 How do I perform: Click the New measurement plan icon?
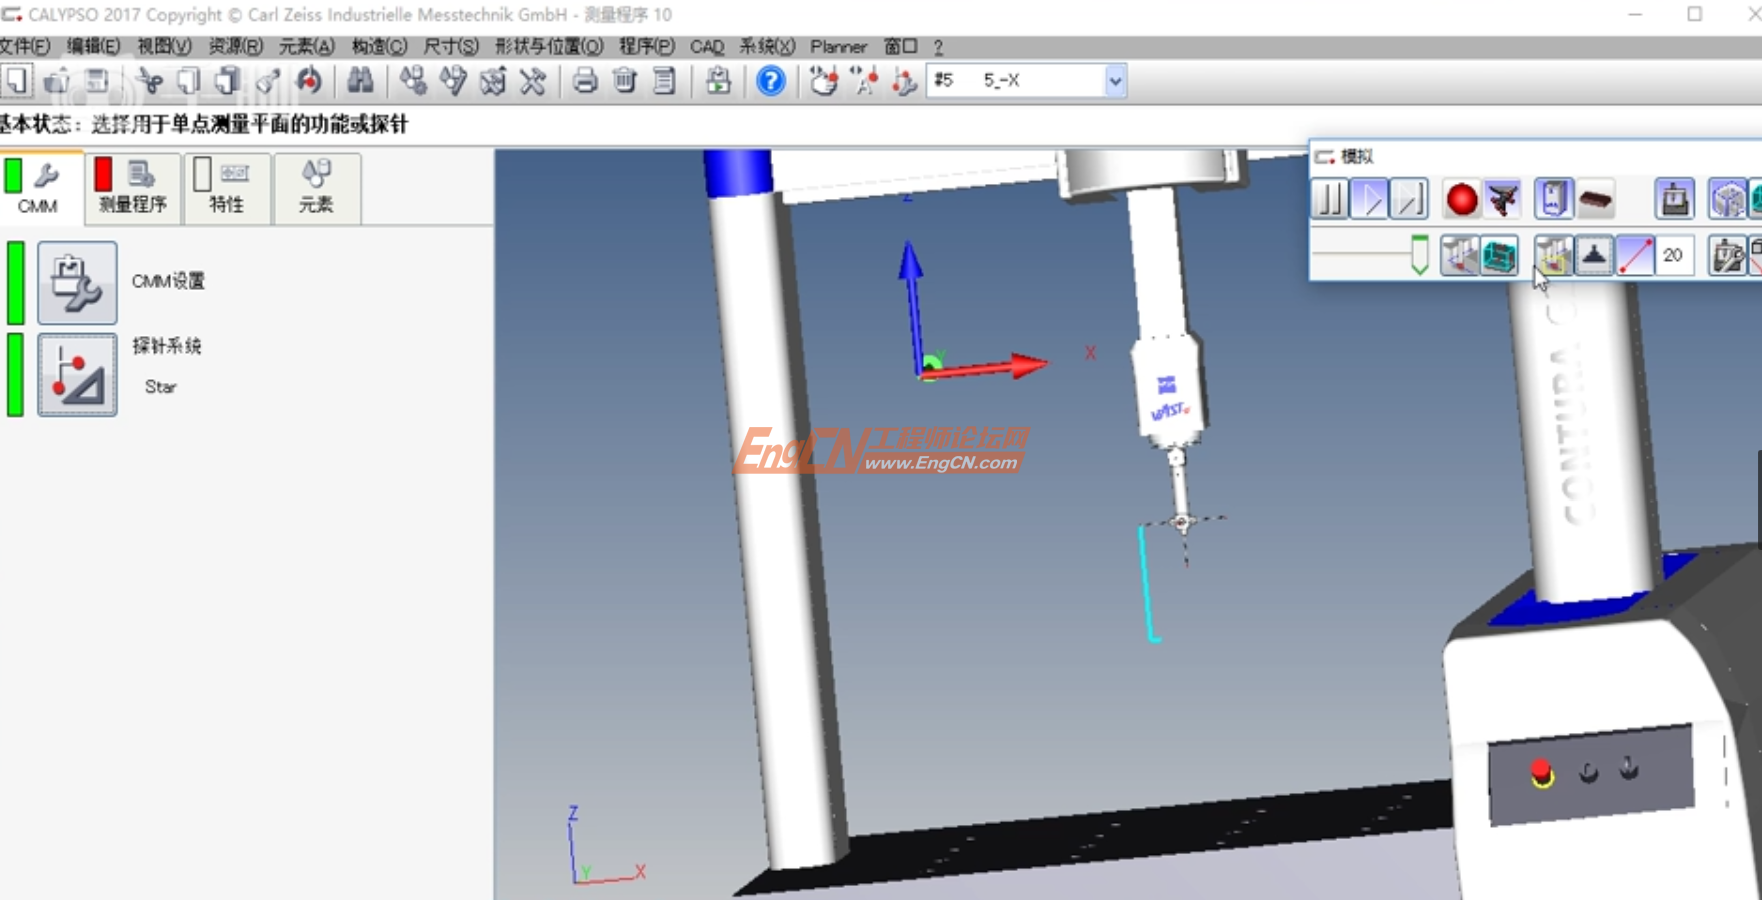pyautogui.click(x=17, y=81)
